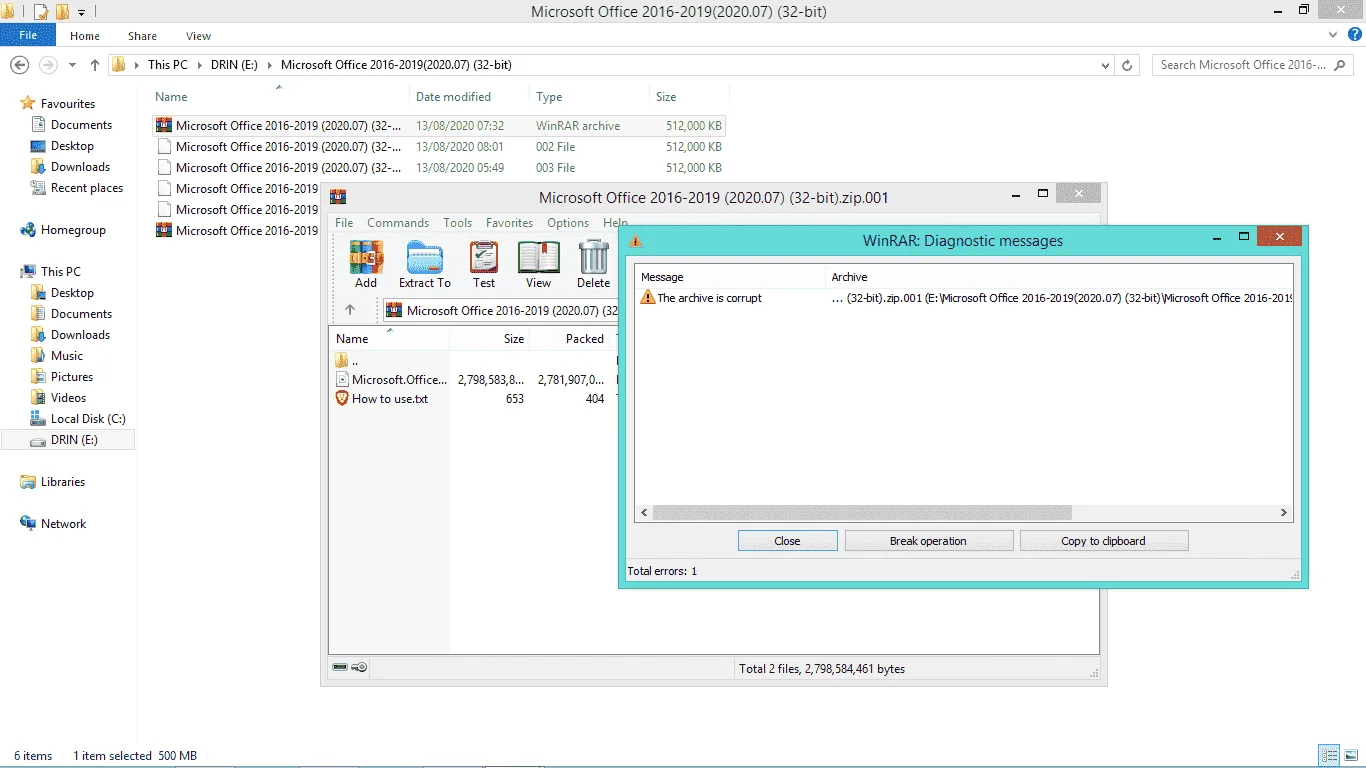This screenshot has width=1366, height=768.
Task: Go up one folder in Explorer
Action: (95, 65)
